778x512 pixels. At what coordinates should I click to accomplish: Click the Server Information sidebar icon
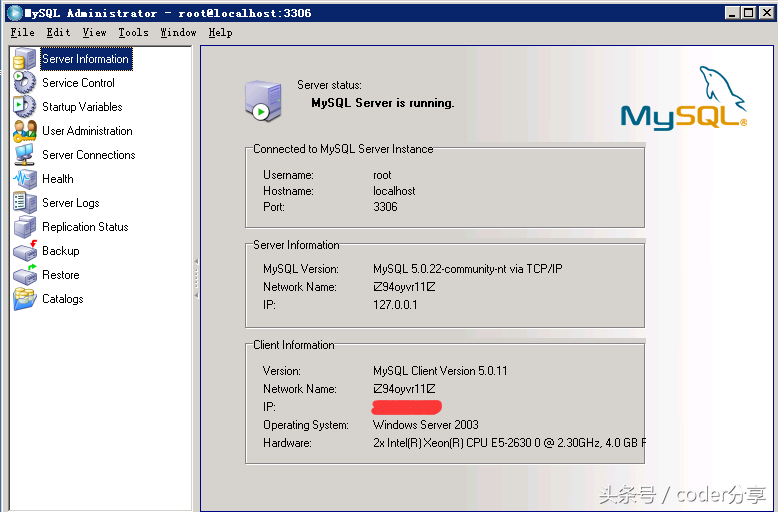(25, 59)
